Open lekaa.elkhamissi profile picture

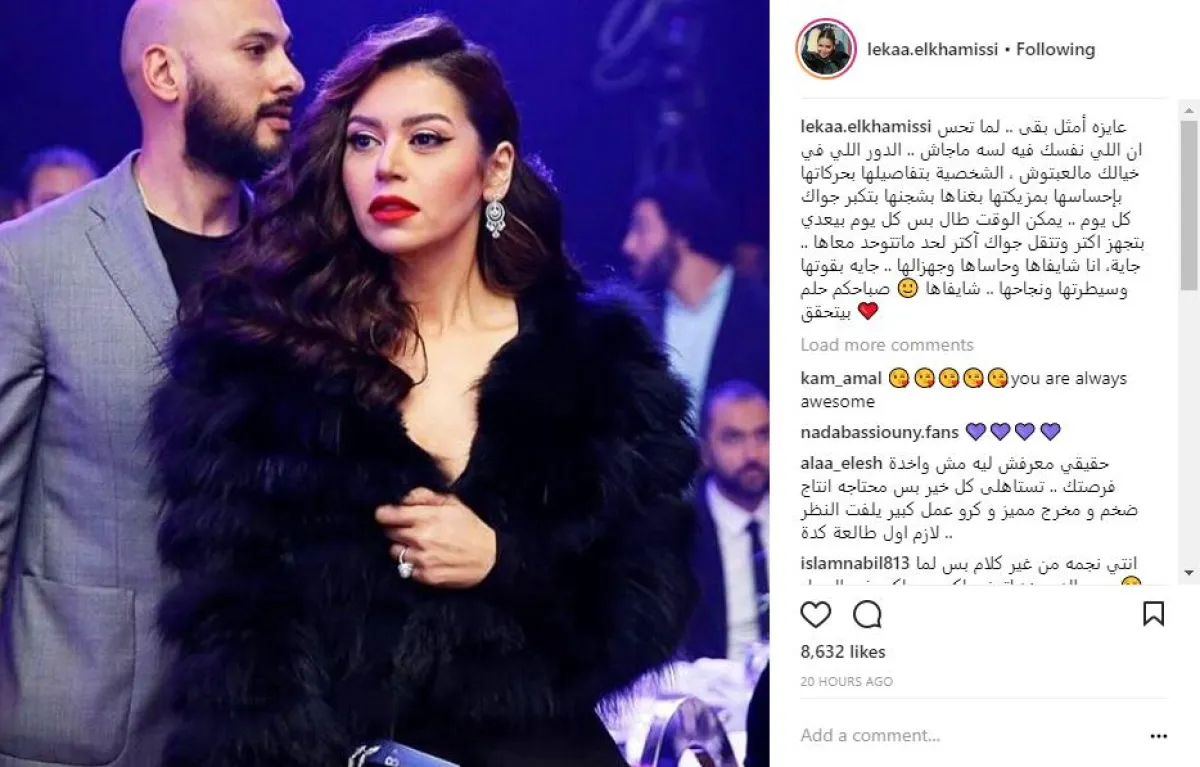tap(826, 49)
